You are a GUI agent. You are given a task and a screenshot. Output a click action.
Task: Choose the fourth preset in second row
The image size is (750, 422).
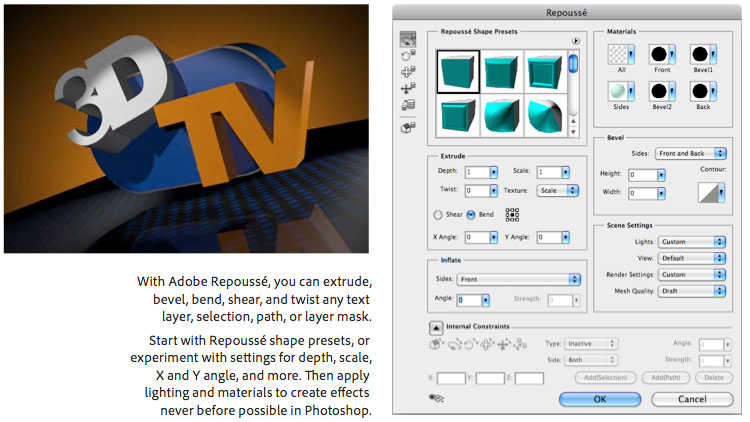coord(458,115)
